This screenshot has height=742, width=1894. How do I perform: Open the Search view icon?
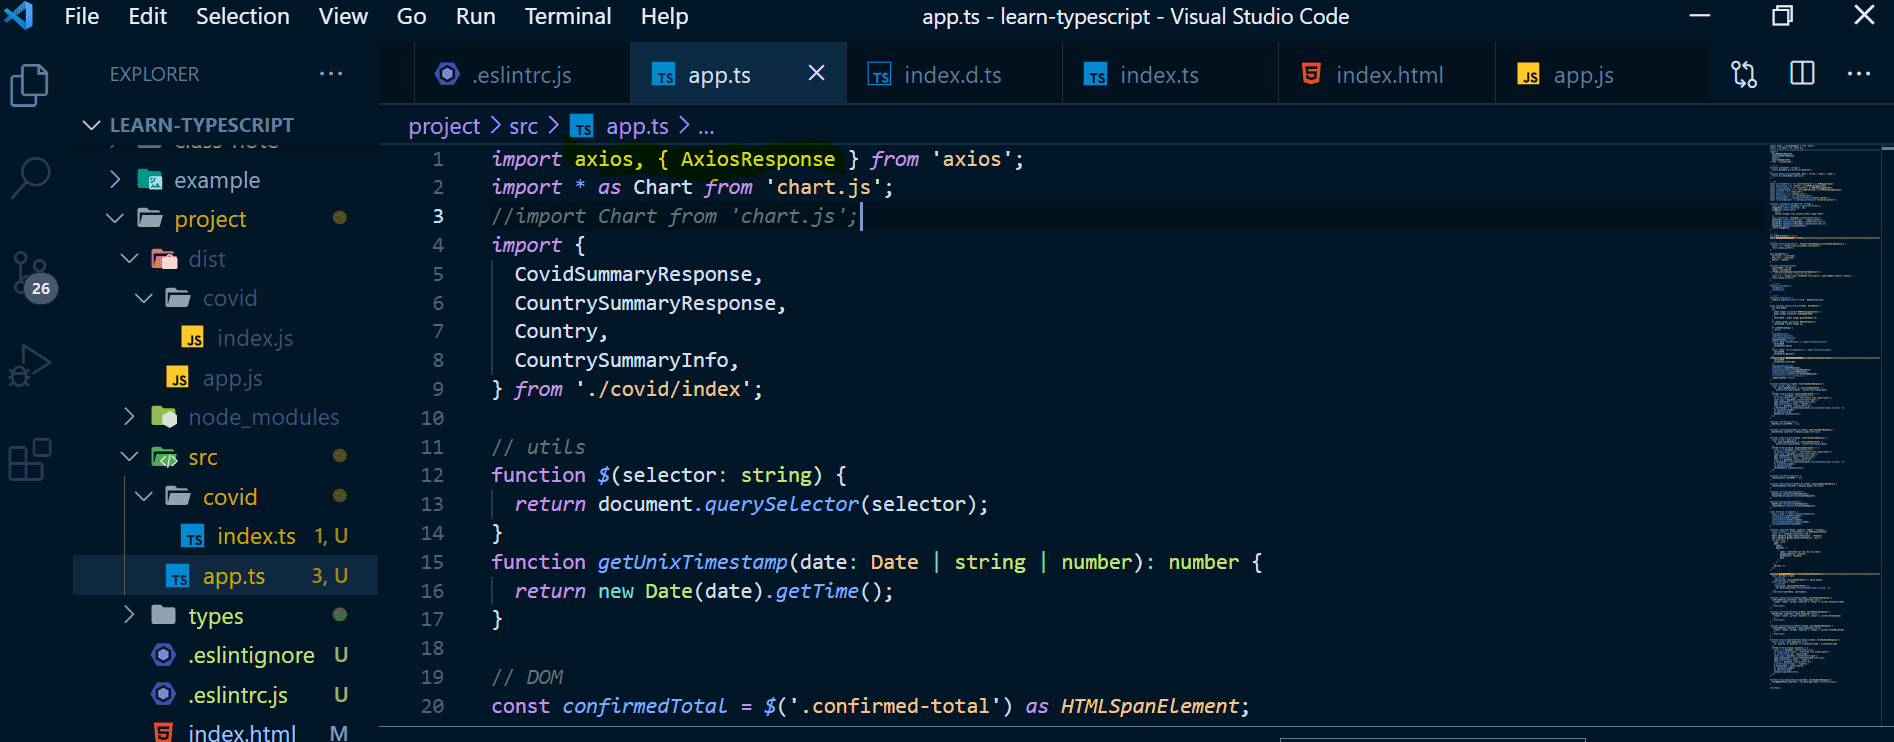[29, 178]
